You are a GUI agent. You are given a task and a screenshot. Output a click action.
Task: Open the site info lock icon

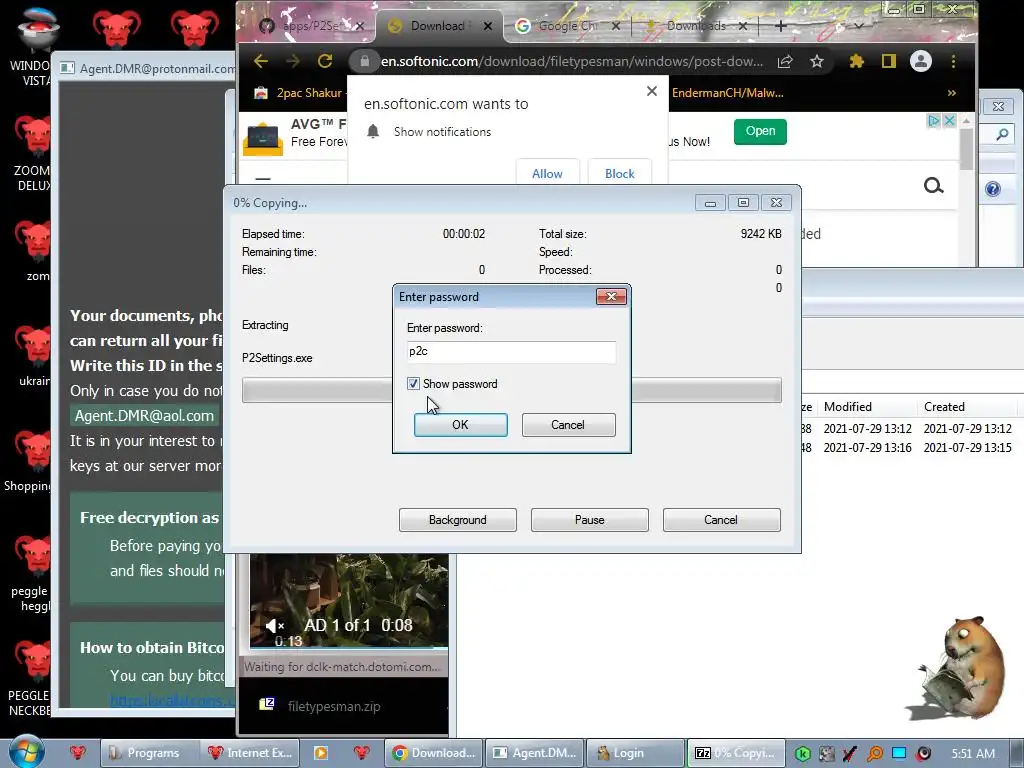[364, 61]
